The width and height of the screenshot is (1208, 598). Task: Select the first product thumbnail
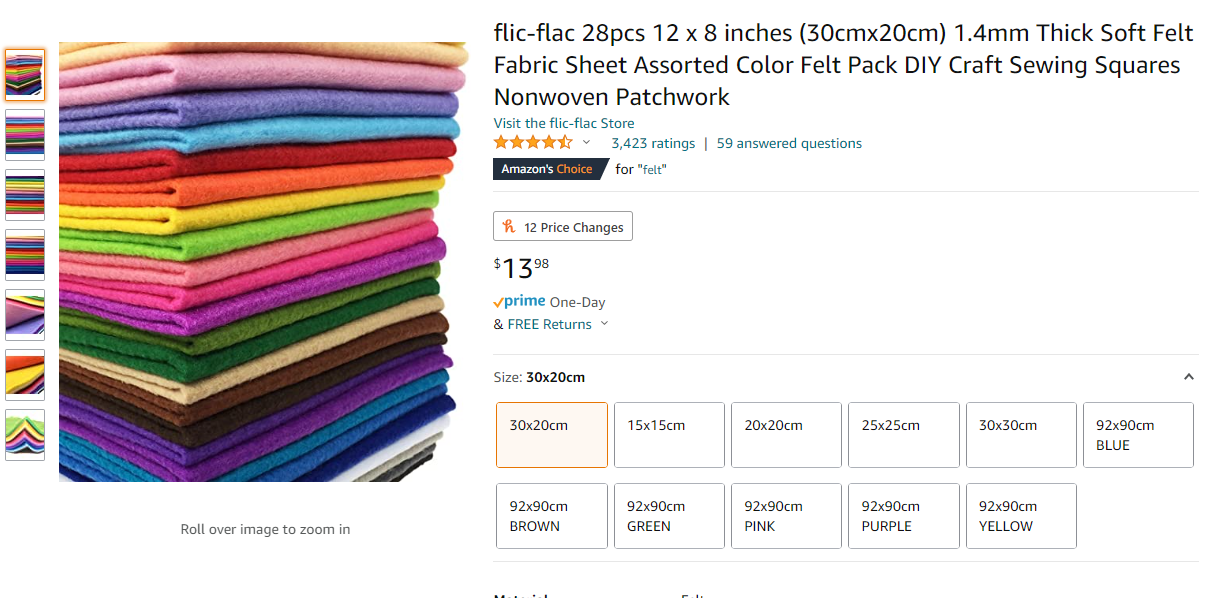[24, 74]
